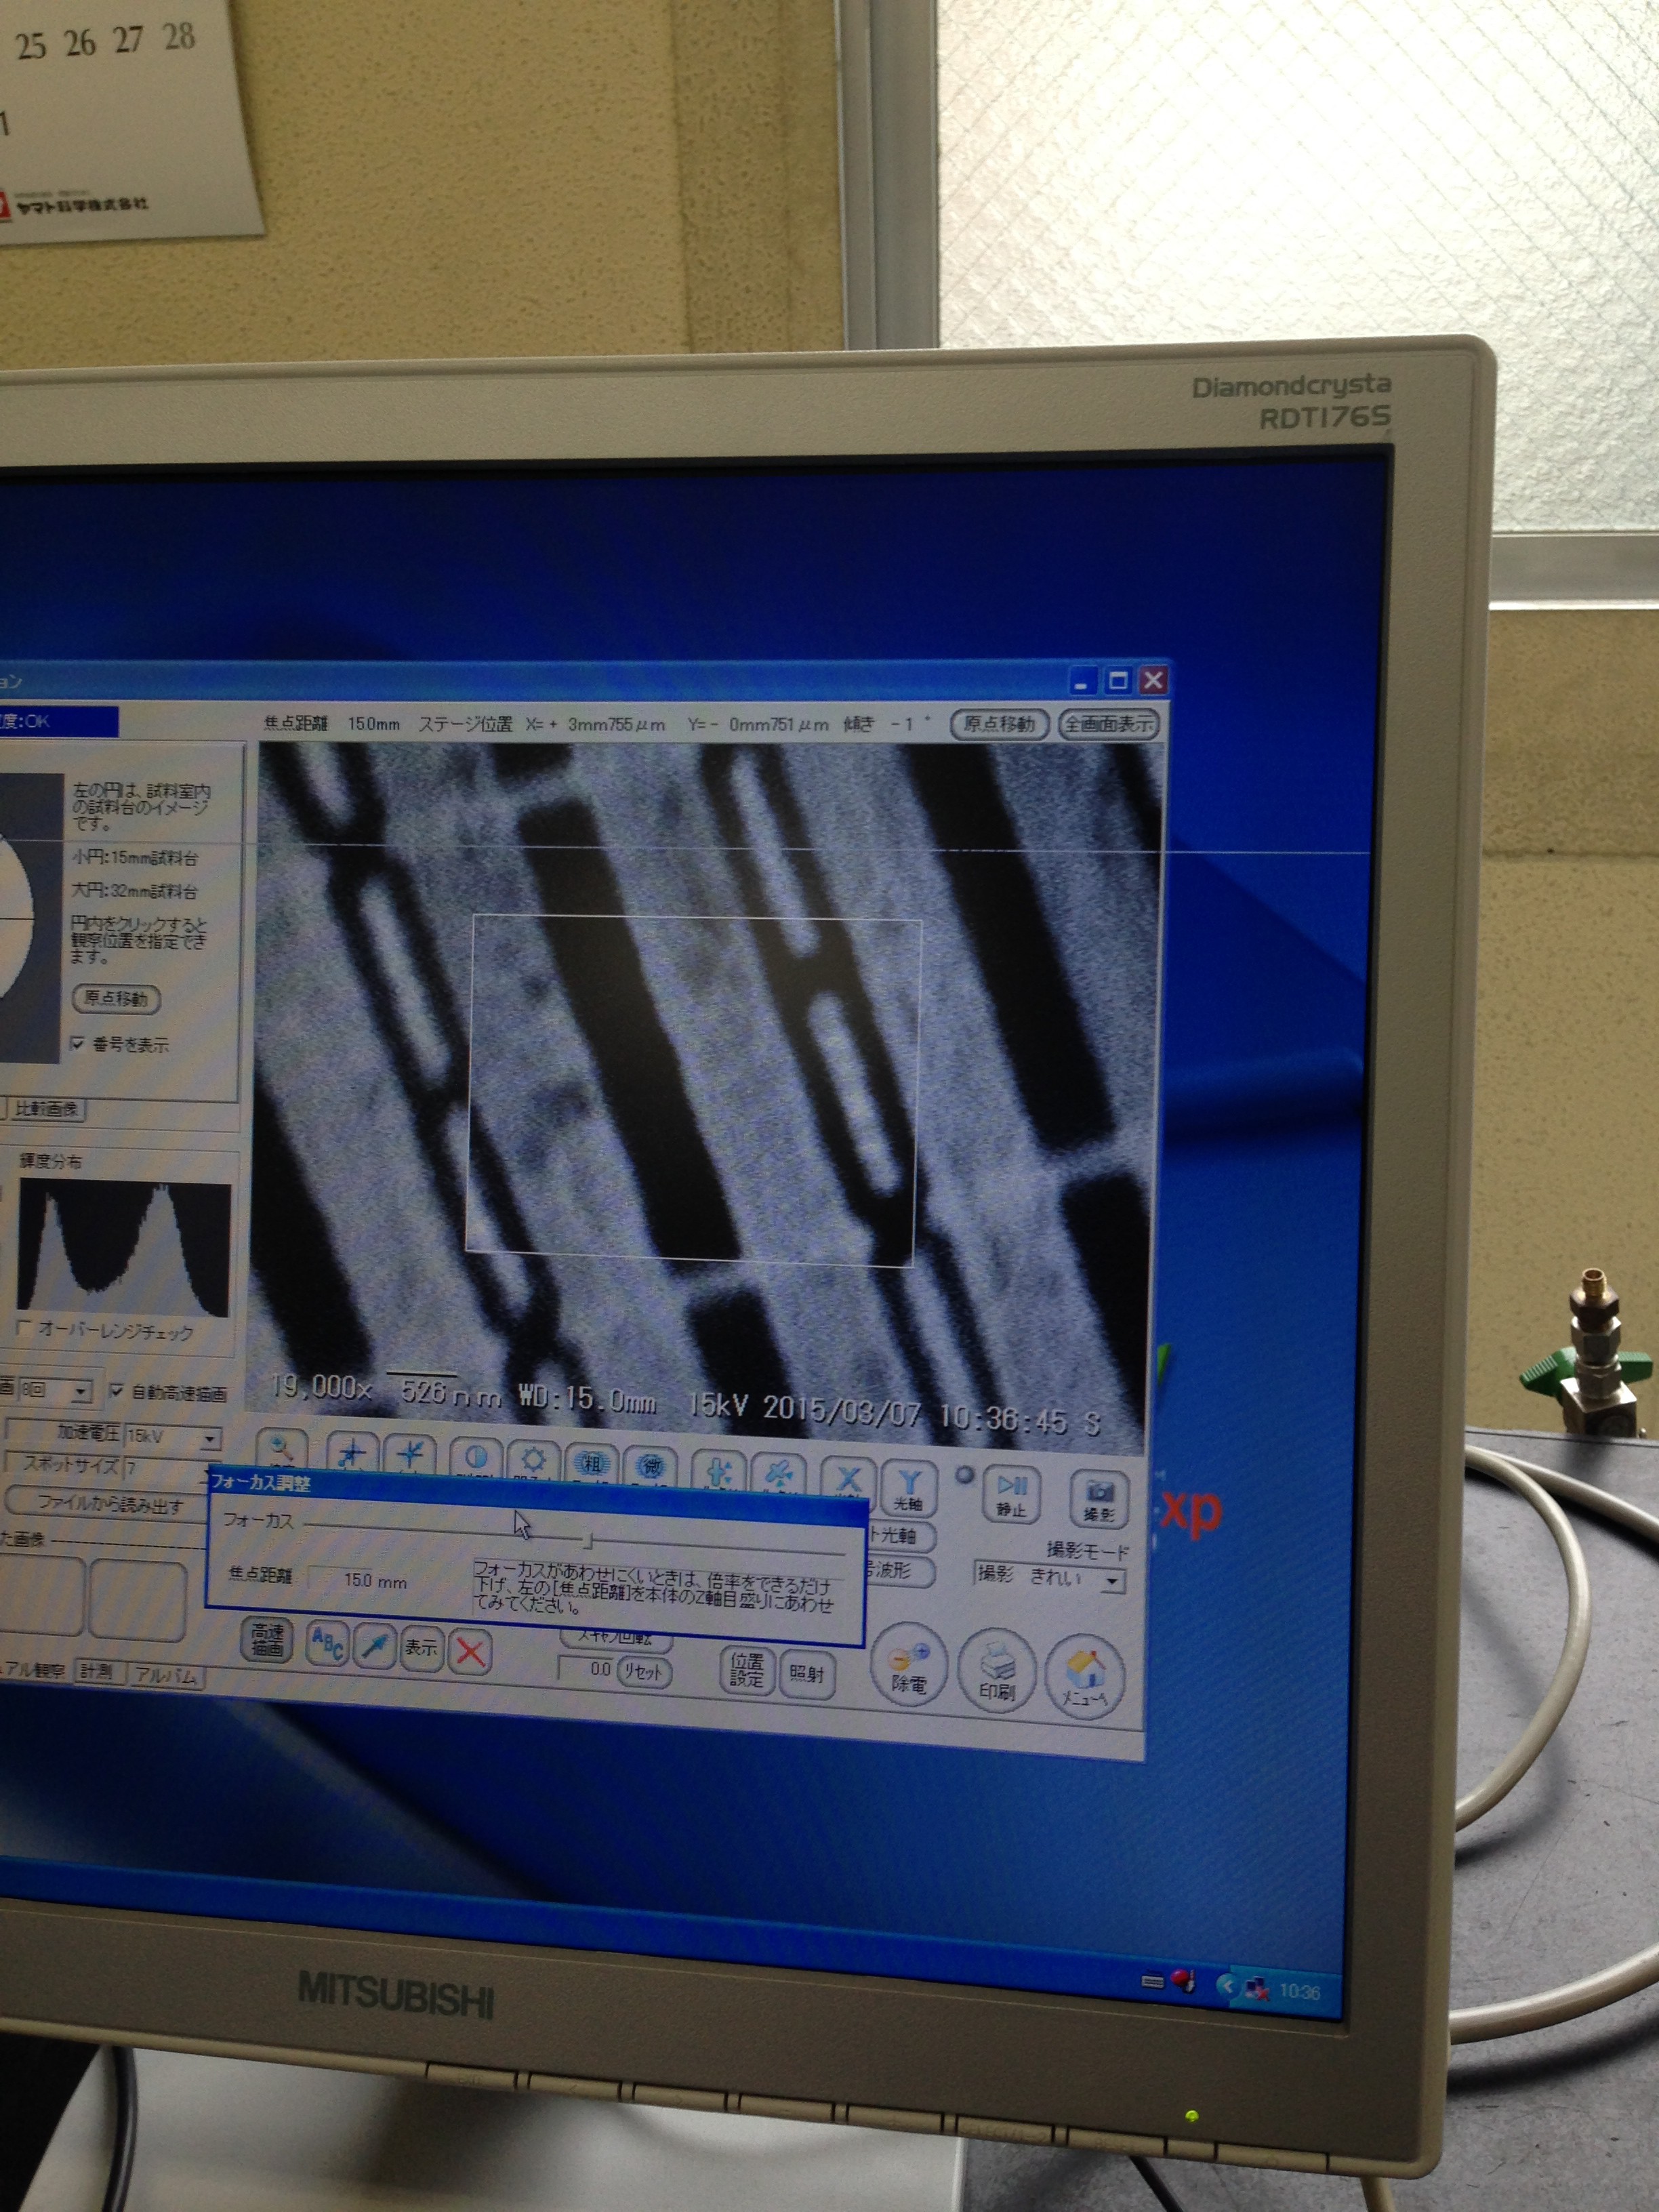Image resolution: width=1659 pixels, height=2212 pixels.
Task: Click the red X delete icon
Action: (x=470, y=1653)
